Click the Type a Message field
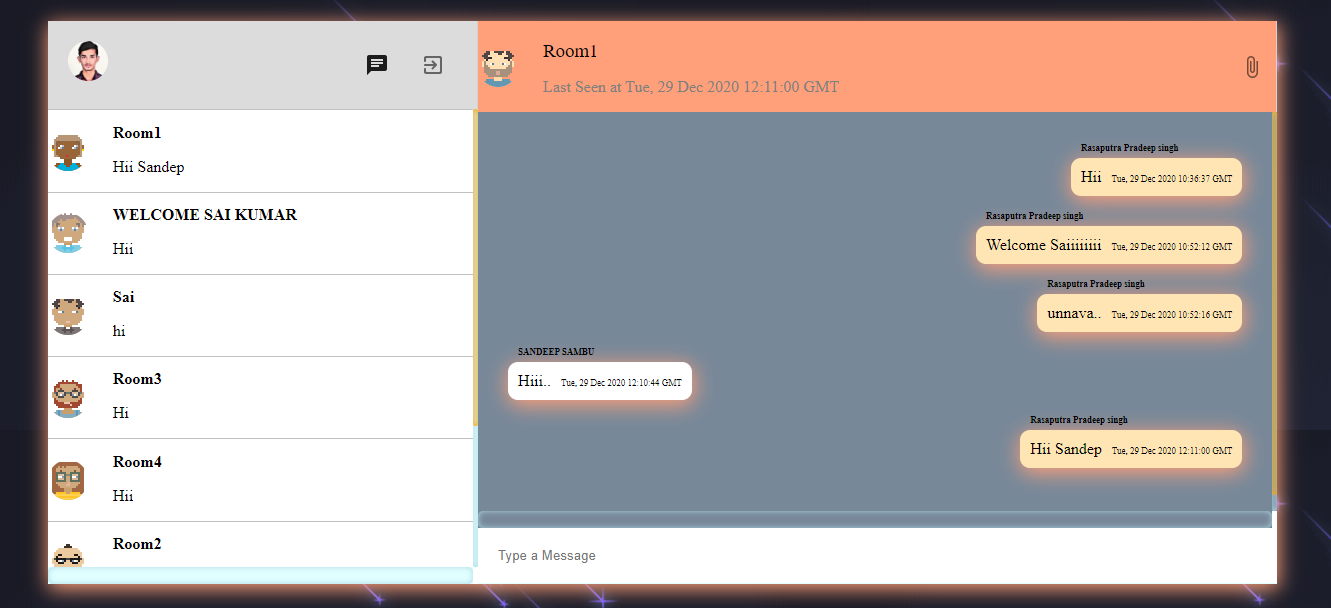The image size is (1331, 608). (x=875, y=555)
